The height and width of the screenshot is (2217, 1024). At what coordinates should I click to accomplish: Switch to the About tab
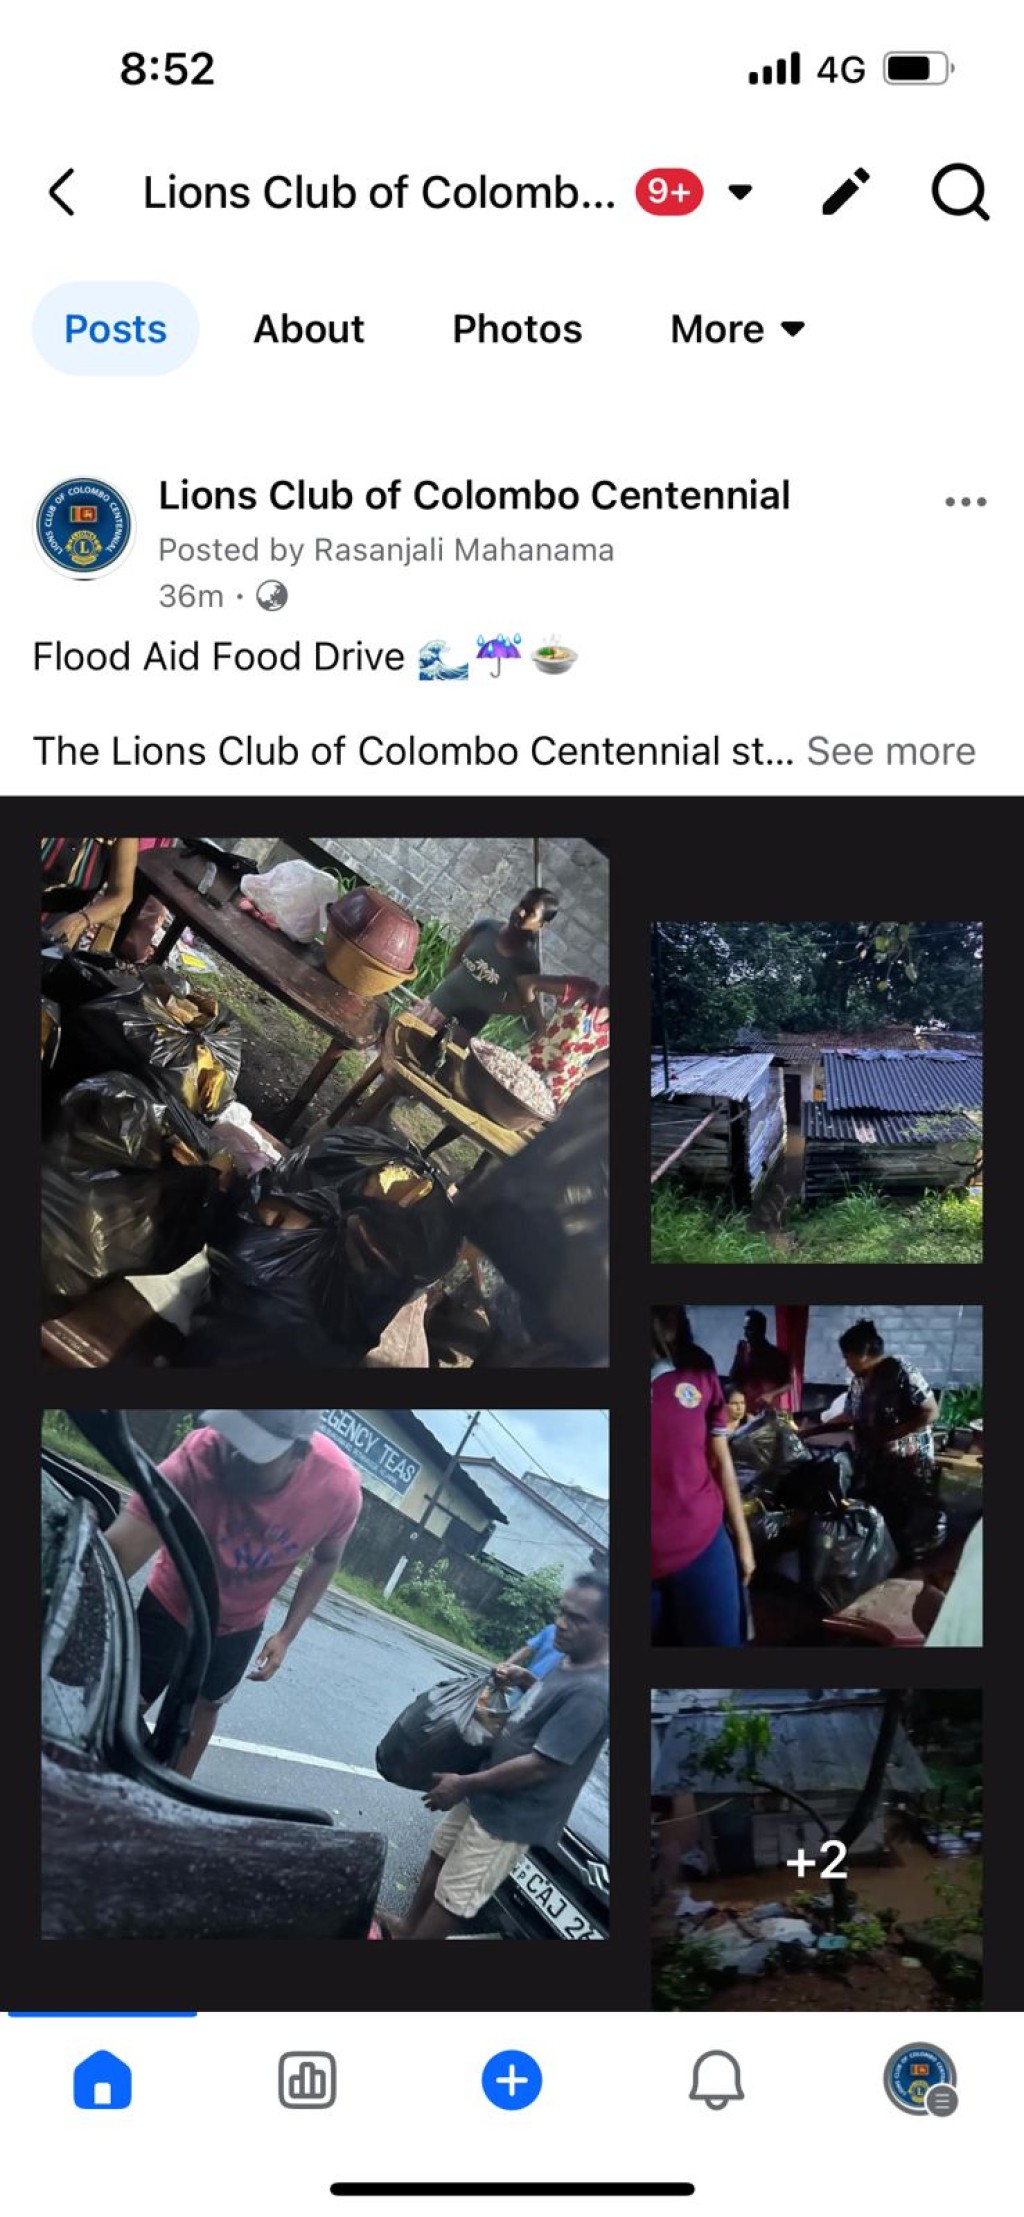pyautogui.click(x=309, y=329)
